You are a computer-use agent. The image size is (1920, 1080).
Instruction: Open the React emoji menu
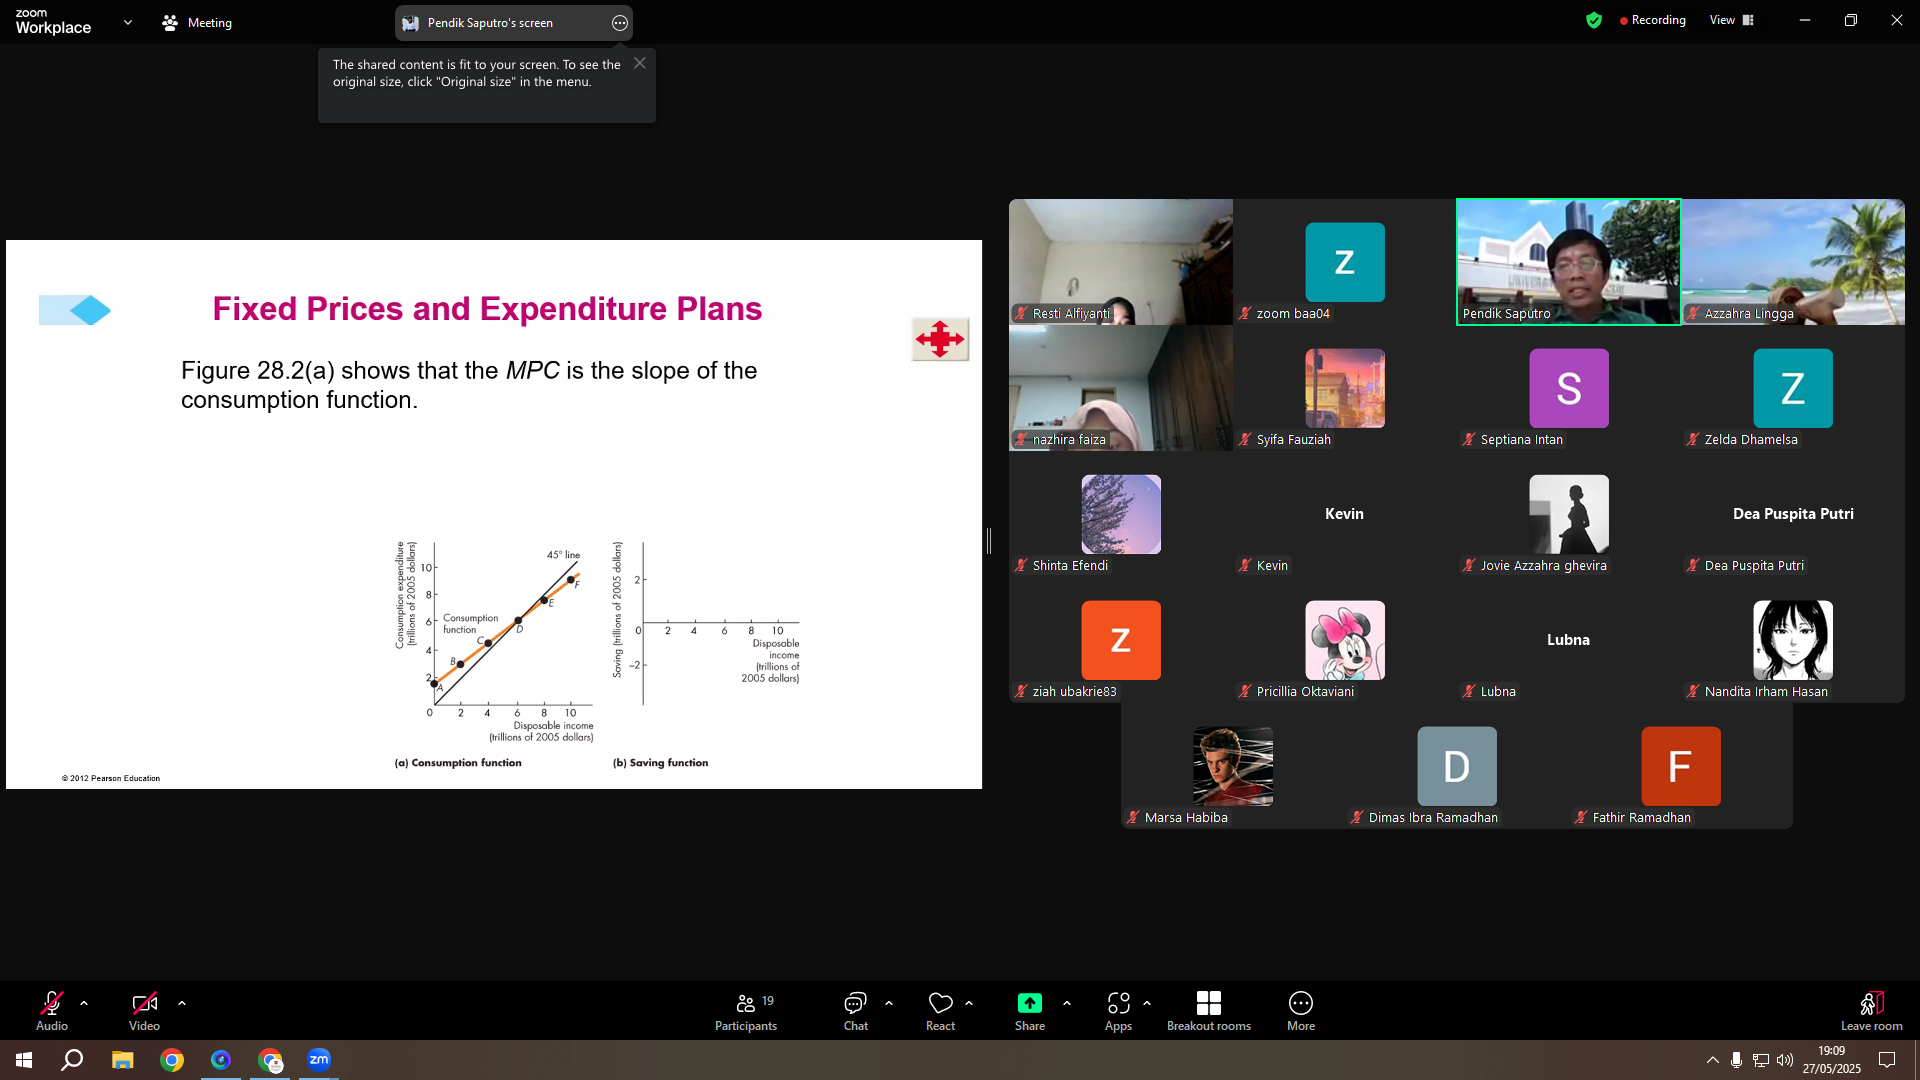[x=940, y=1010]
